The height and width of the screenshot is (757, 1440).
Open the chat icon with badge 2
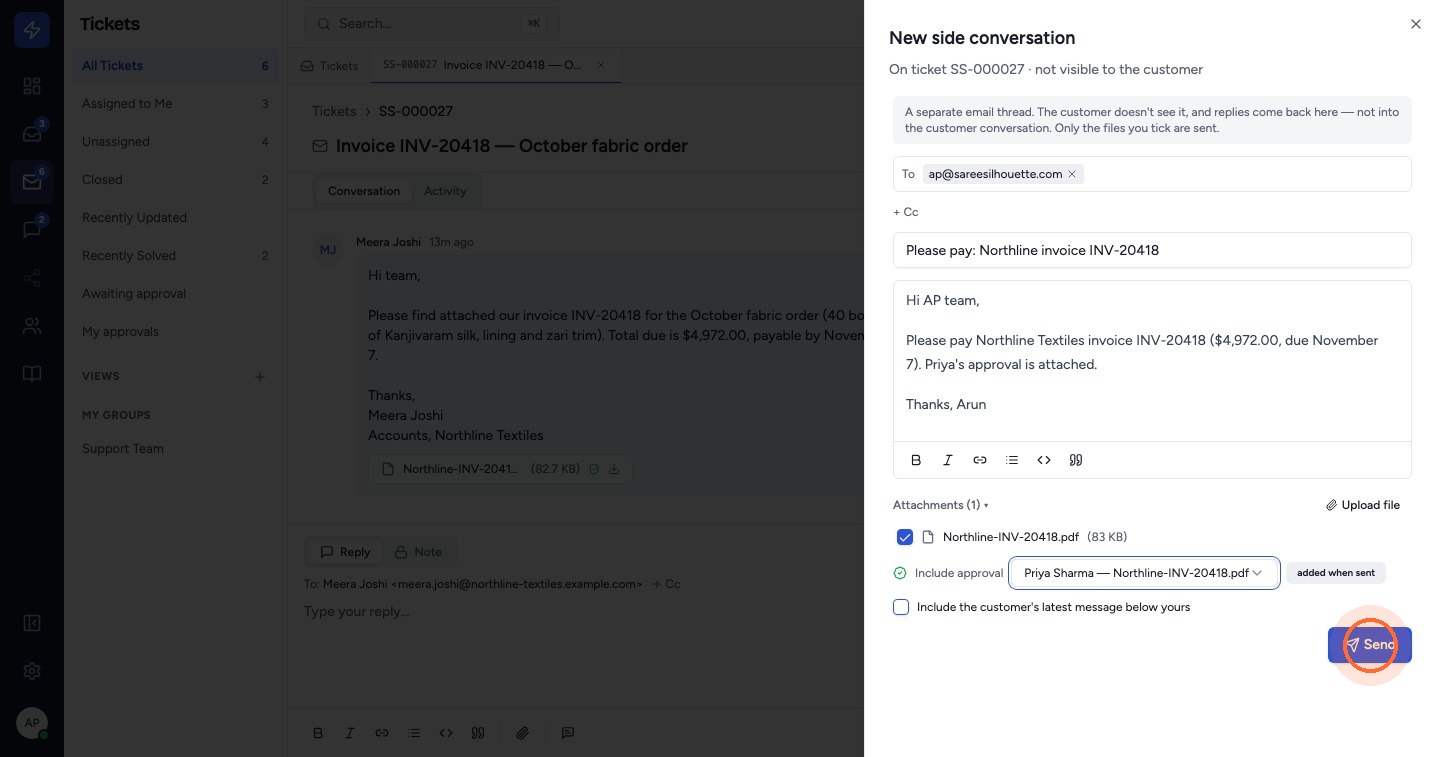coord(32,230)
